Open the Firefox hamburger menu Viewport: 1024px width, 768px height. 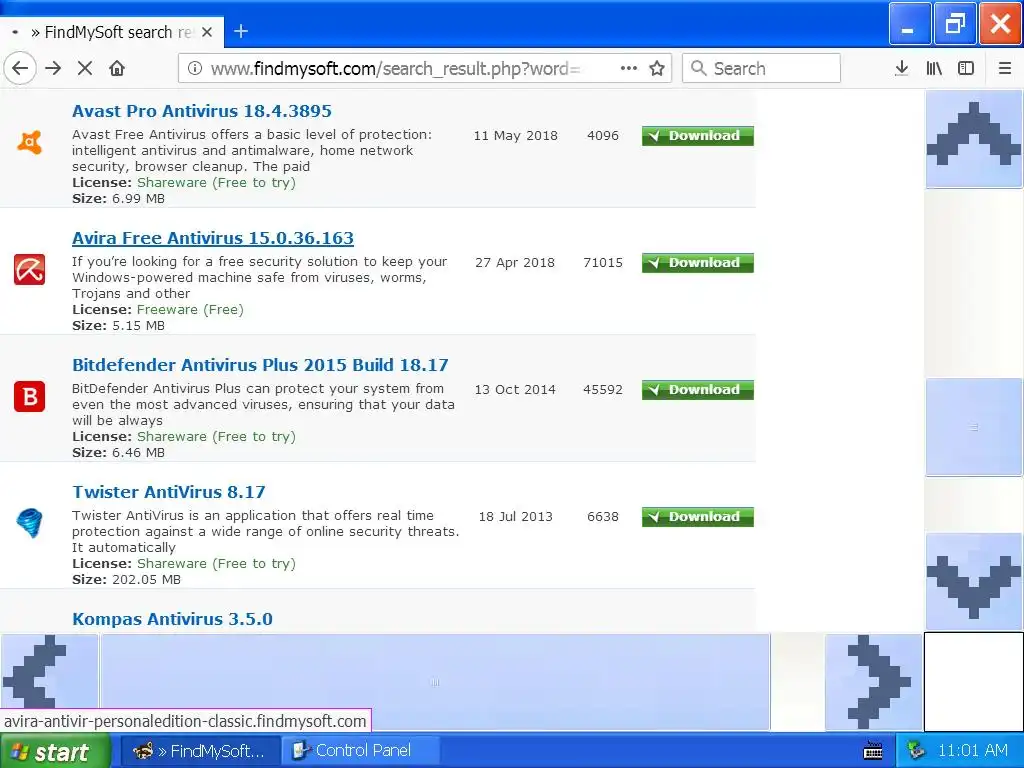(1004, 68)
